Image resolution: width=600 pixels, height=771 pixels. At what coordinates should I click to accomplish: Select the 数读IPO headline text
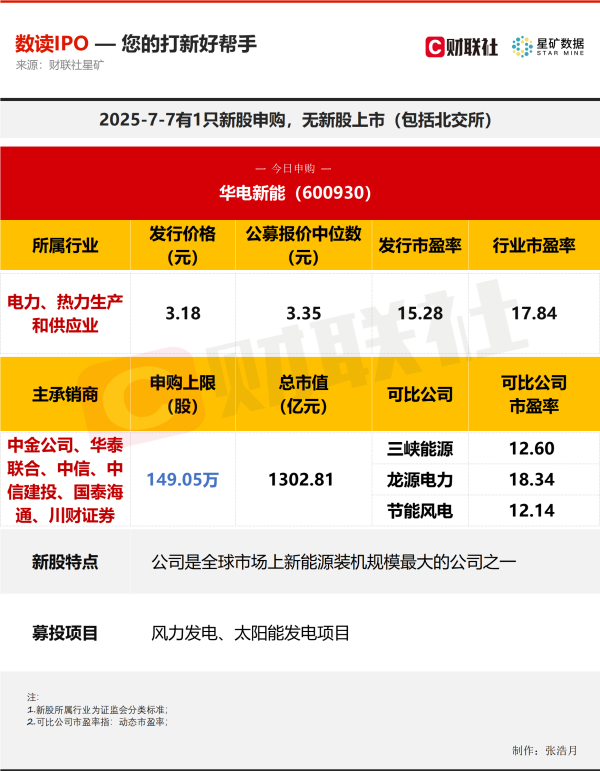[52, 44]
